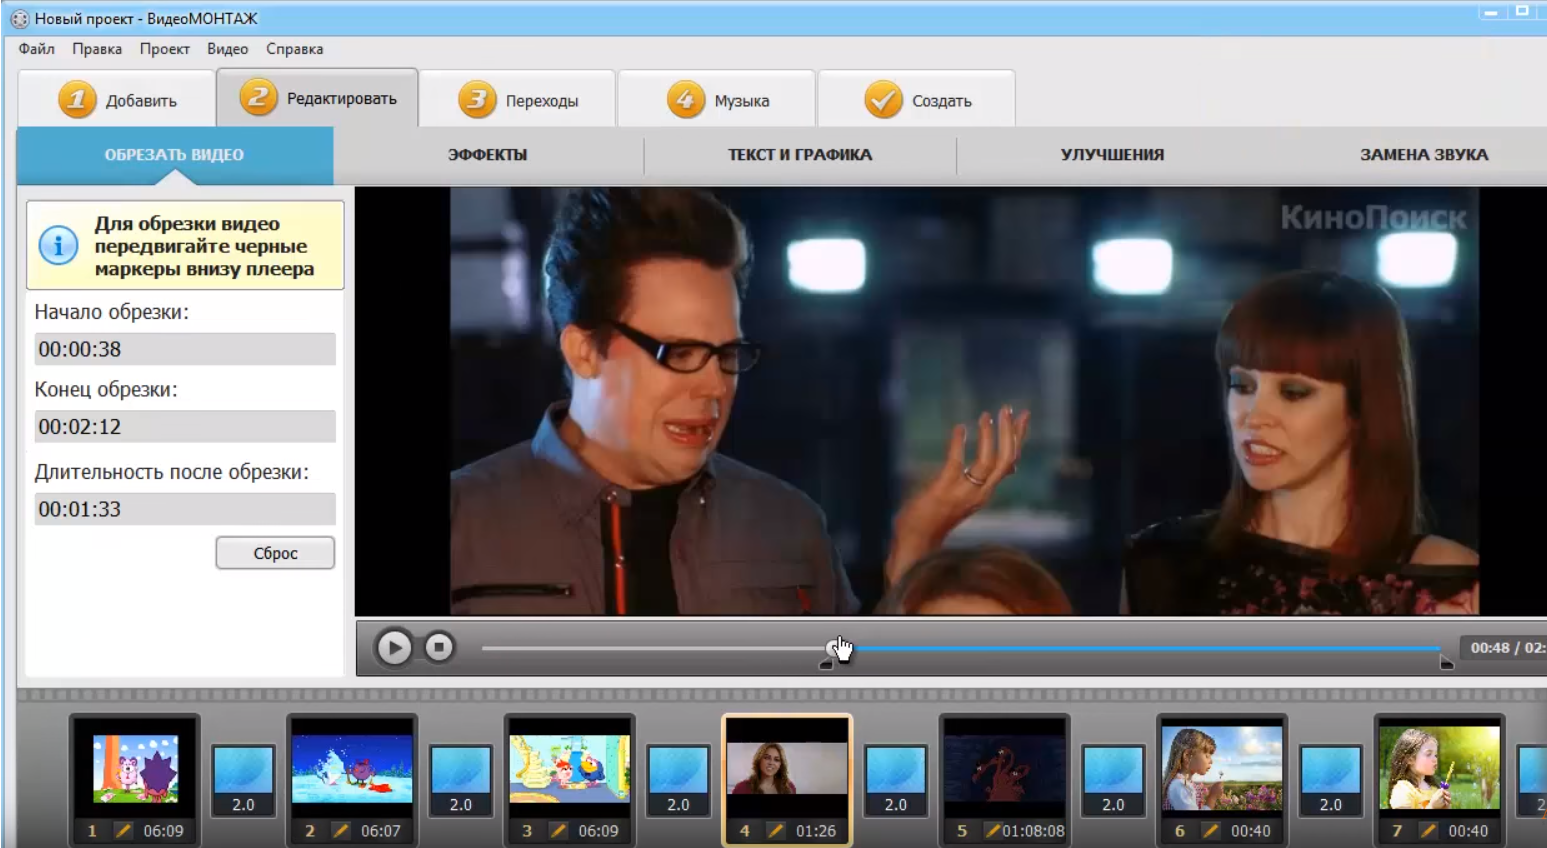Click the hint text about черные маркеры
This screenshot has height=848, width=1547.
click(x=204, y=246)
